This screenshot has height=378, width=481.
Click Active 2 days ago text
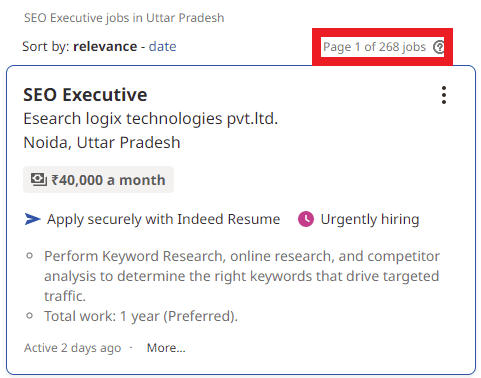pos(72,348)
